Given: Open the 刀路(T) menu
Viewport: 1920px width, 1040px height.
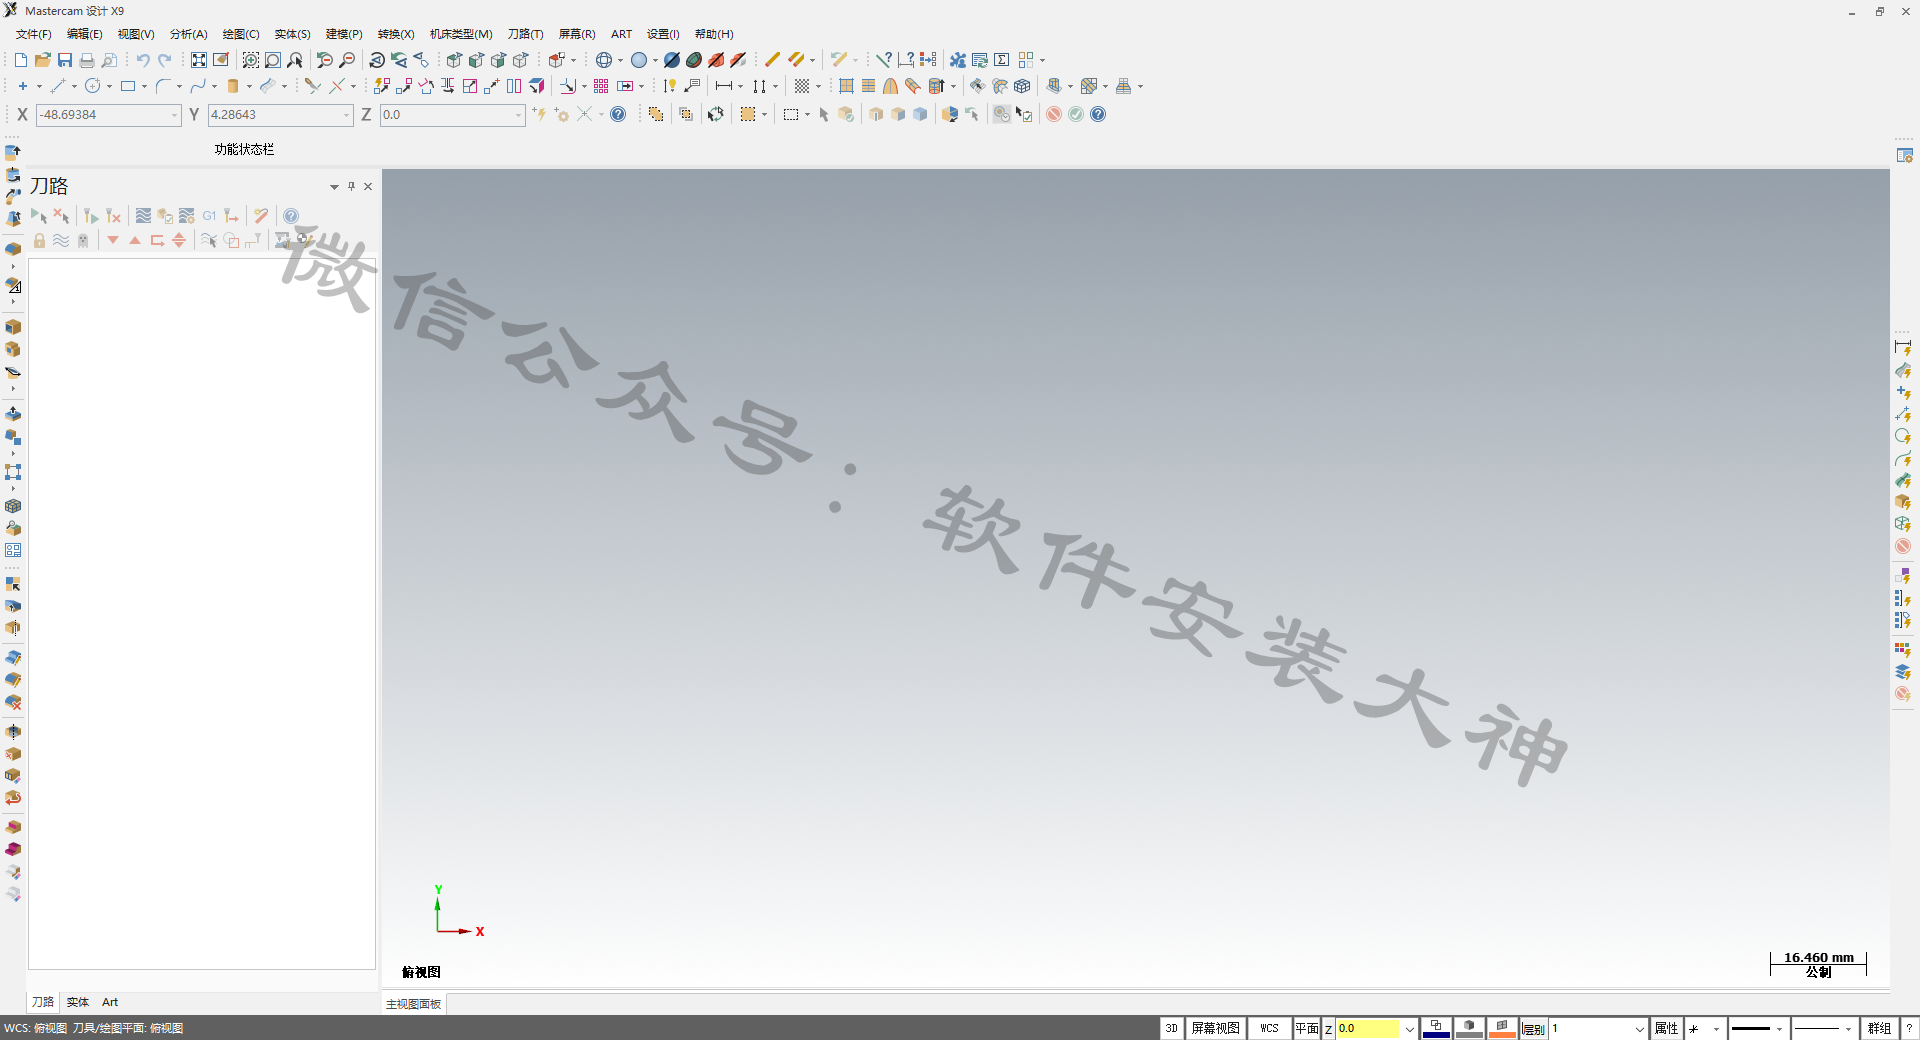Looking at the screenshot, I should tap(525, 34).
